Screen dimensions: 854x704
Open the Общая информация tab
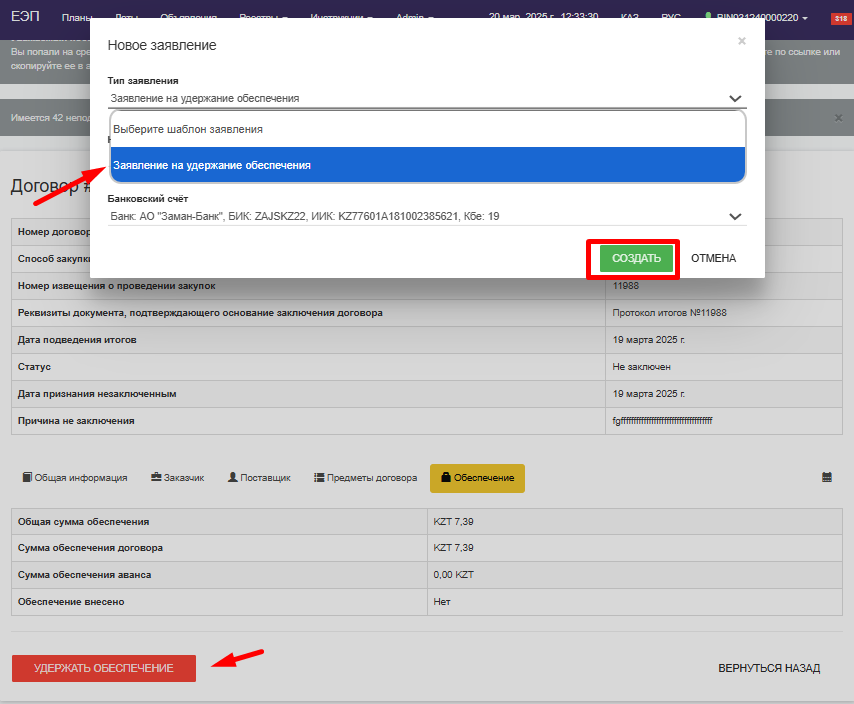tap(75, 478)
